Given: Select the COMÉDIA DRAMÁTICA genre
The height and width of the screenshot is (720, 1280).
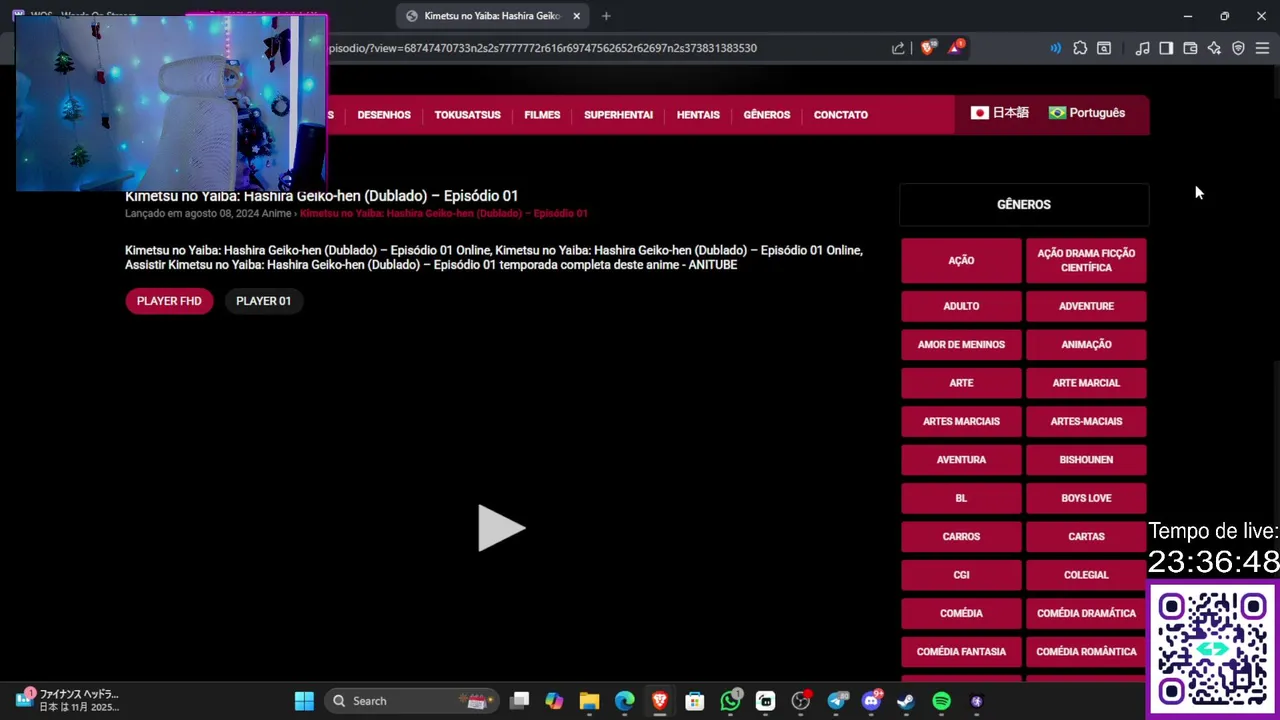Looking at the screenshot, I should pyautogui.click(x=1086, y=613).
